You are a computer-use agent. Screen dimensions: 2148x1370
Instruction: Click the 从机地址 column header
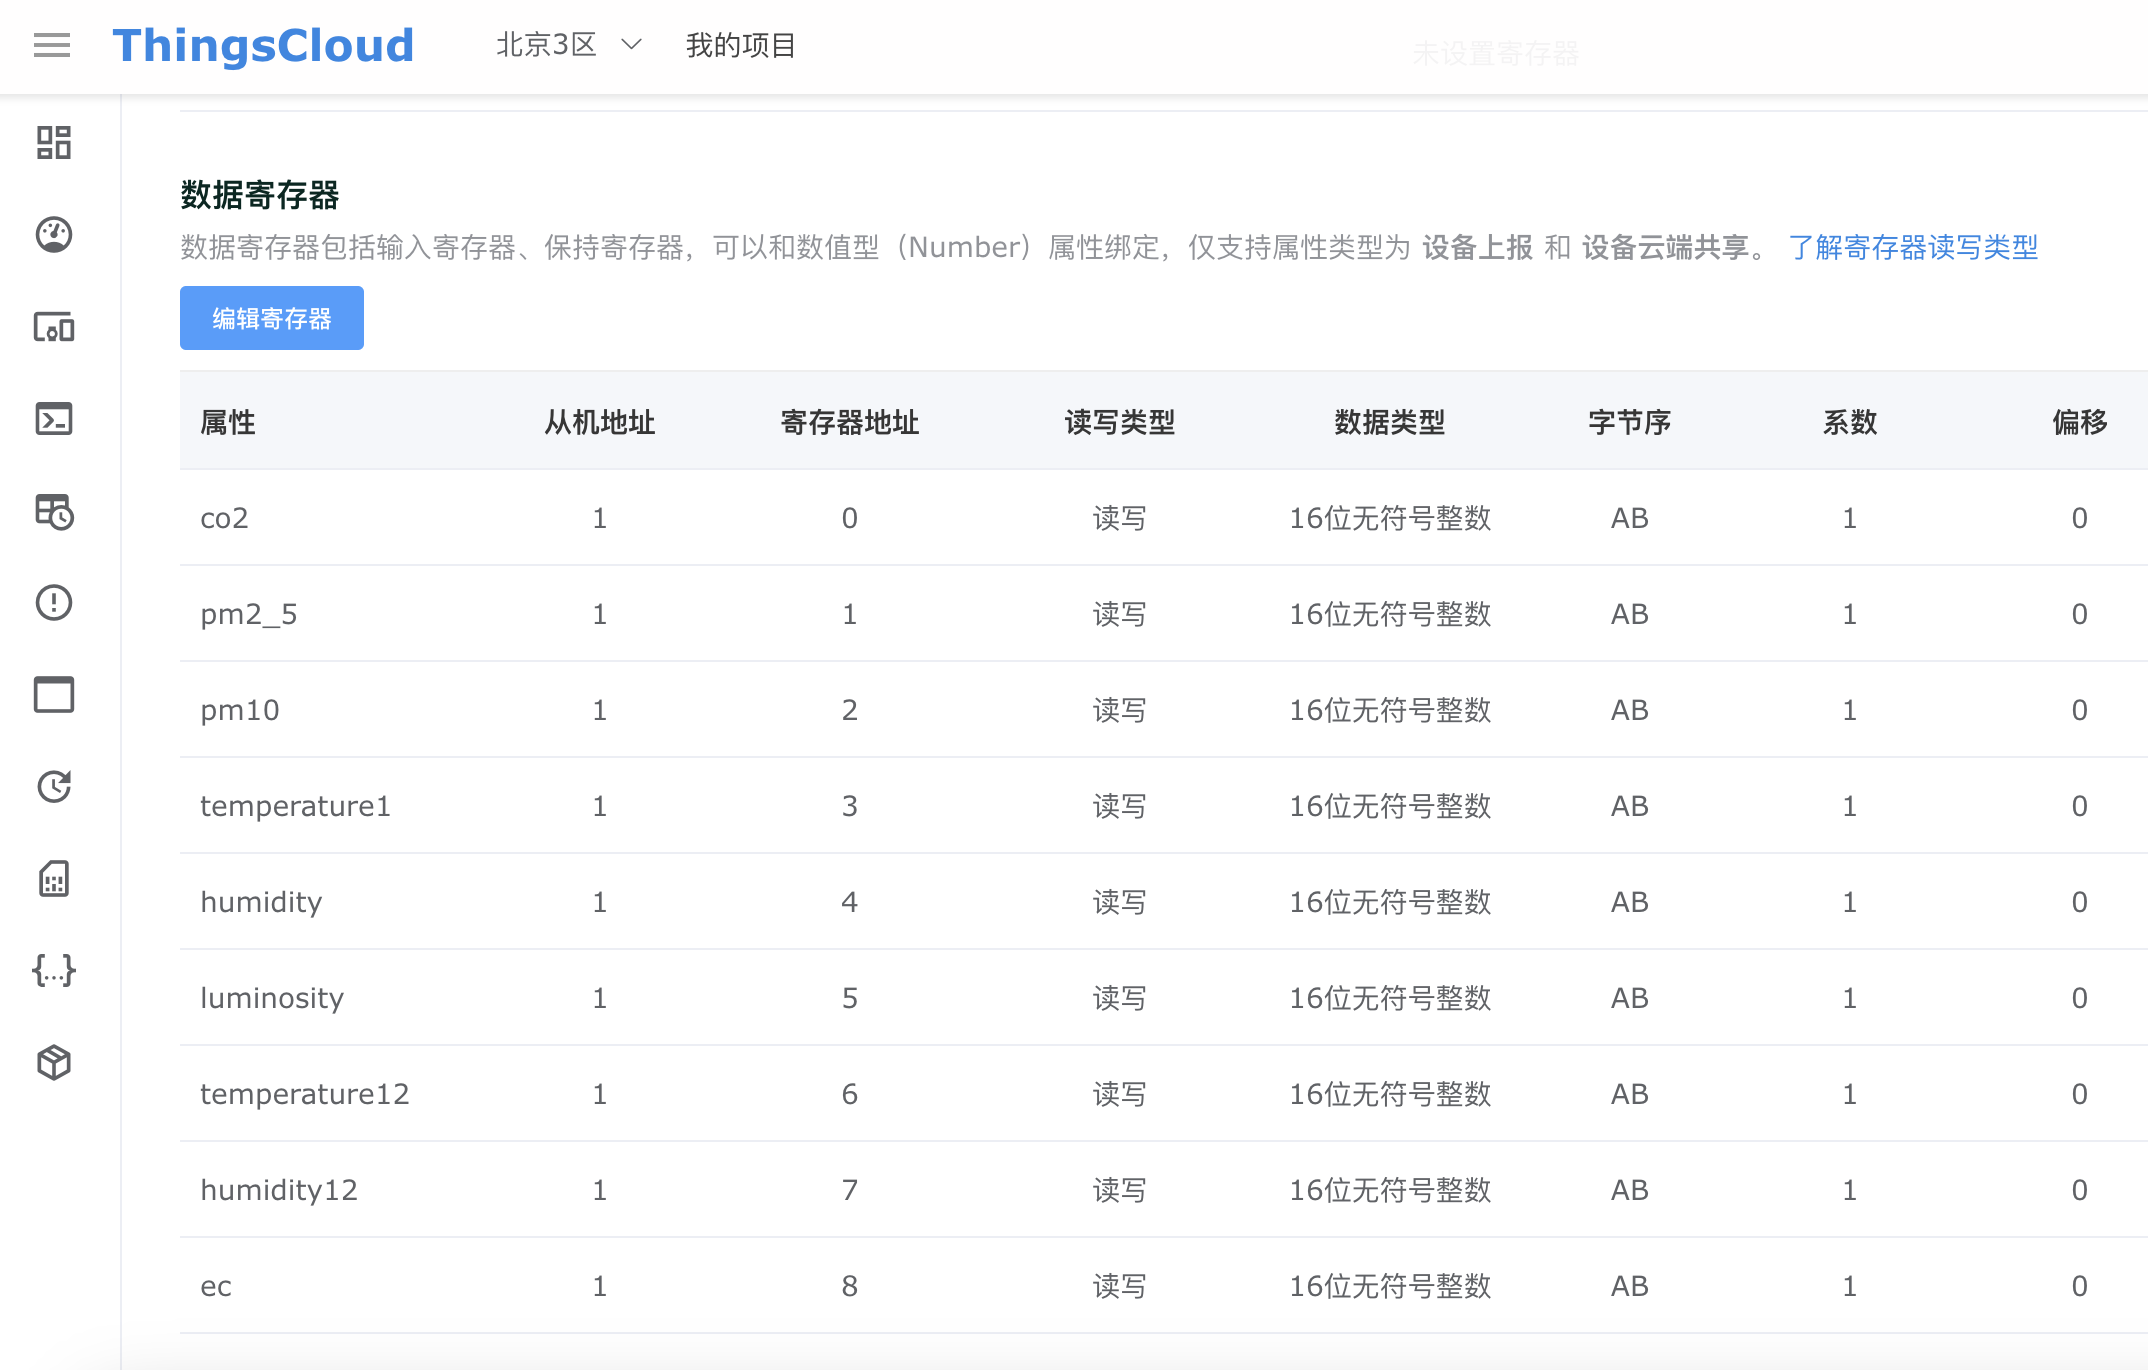tap(599, 422)
